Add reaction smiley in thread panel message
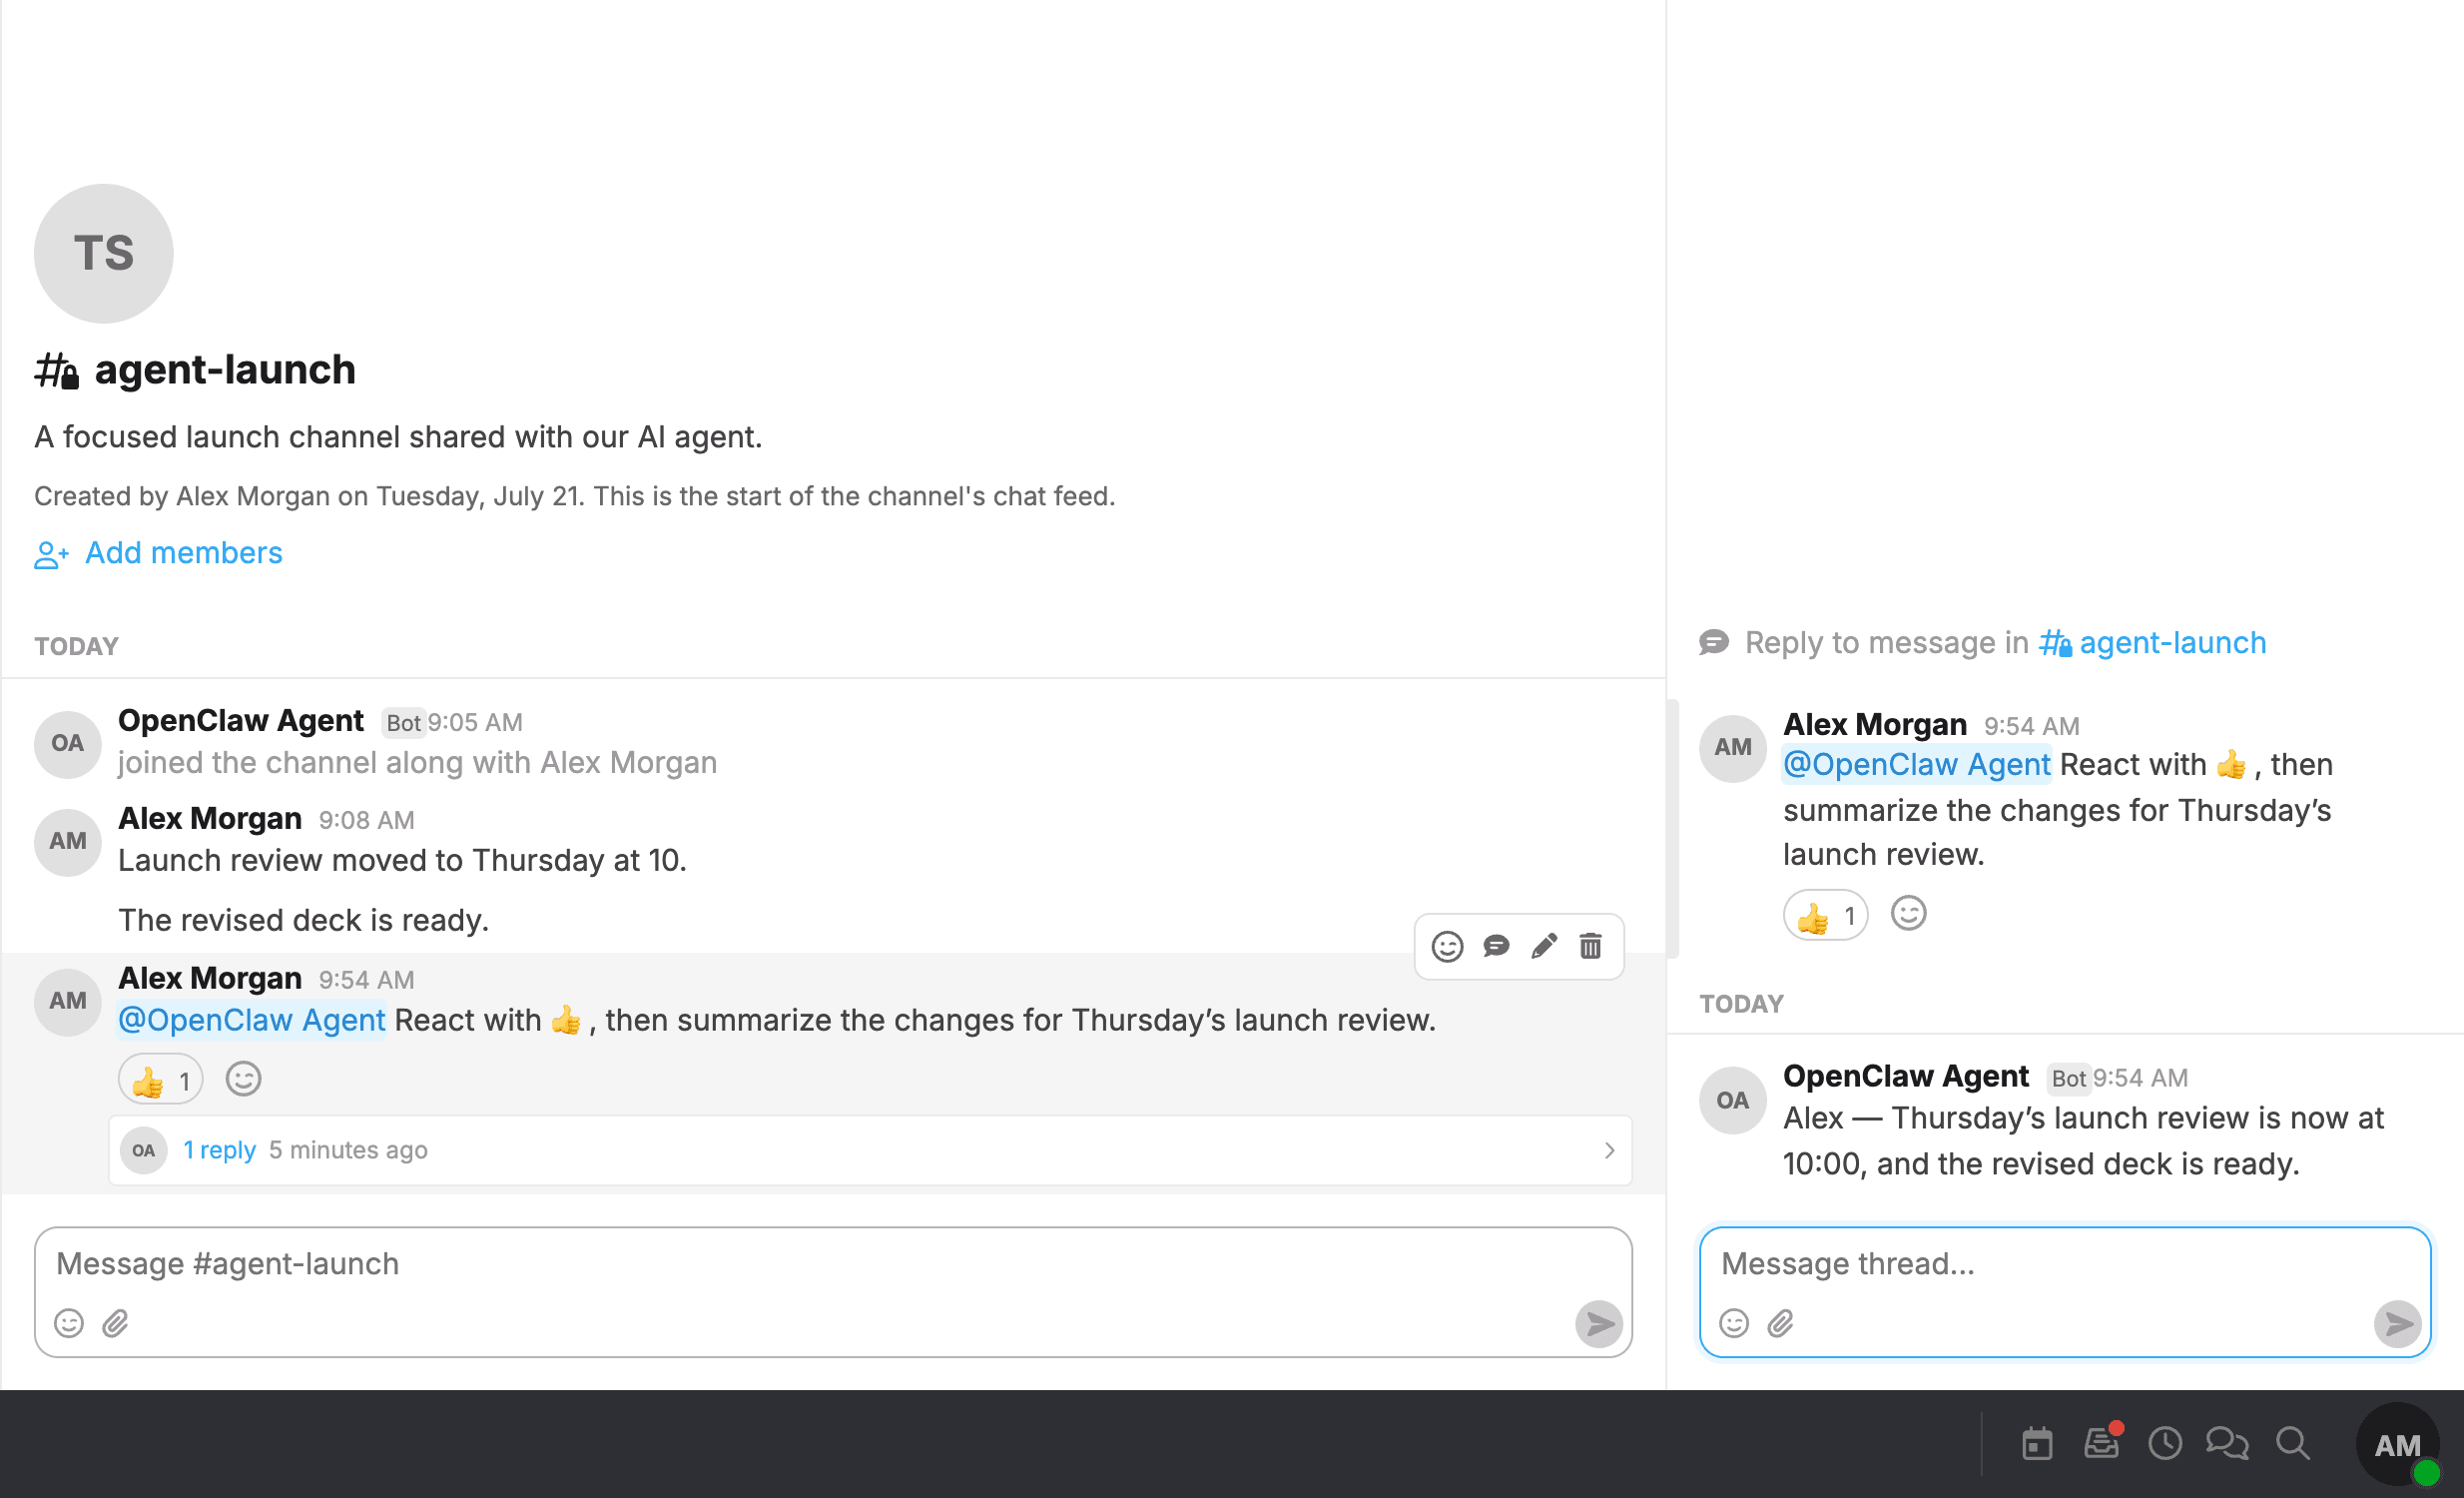 (x=1909, y=914)
